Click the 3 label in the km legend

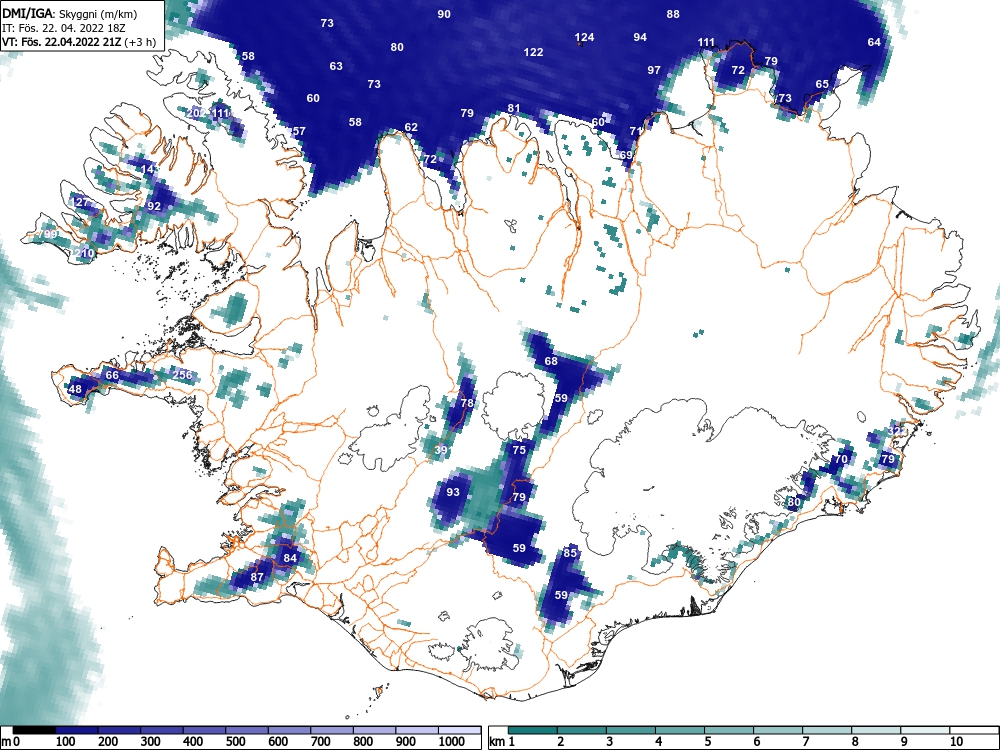tap(610, 742)
